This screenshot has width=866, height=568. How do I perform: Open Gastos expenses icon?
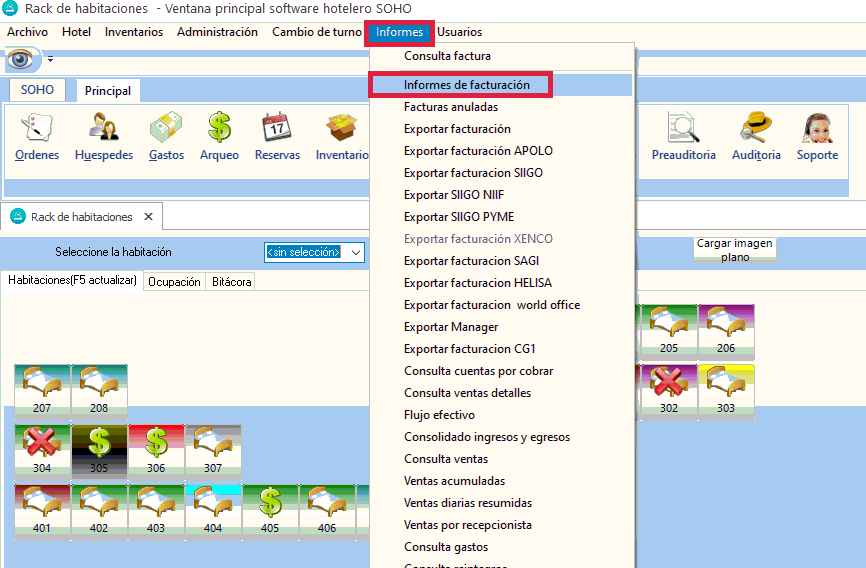(166, 136)
